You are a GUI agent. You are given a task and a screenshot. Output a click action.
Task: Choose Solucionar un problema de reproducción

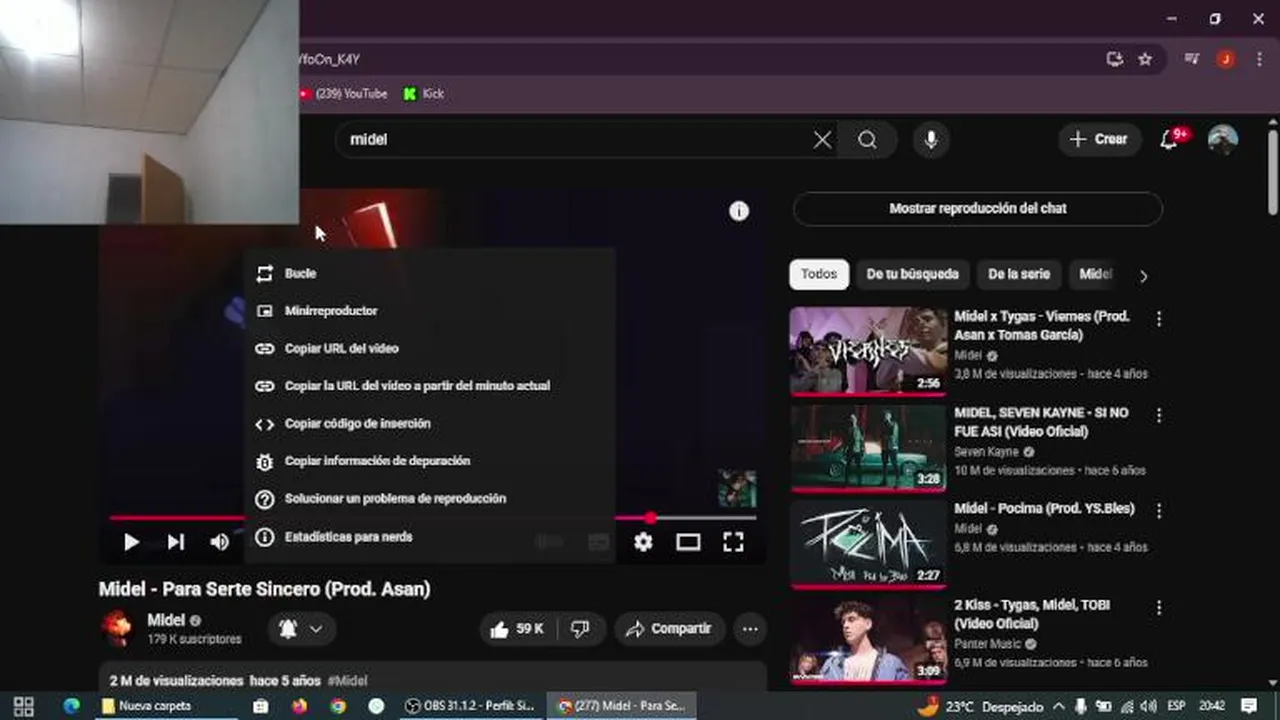429,498
